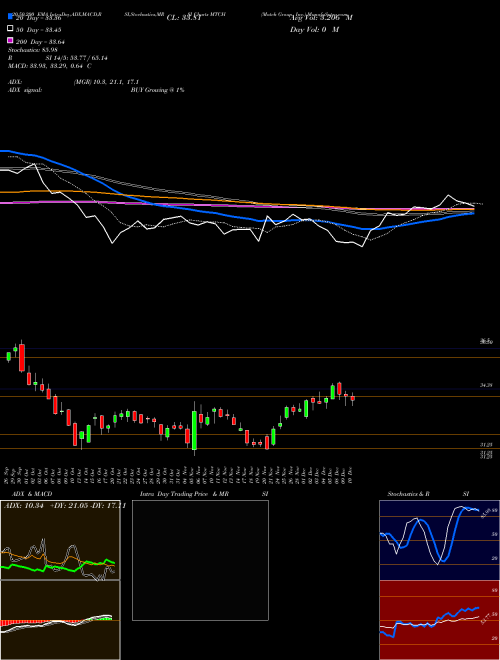The height and width of the screenshot is (660, 500).
Task: Click the 'ADX: 10.34 +DY: 21.05 -DY: 17.11' readout
Action: 65,505
